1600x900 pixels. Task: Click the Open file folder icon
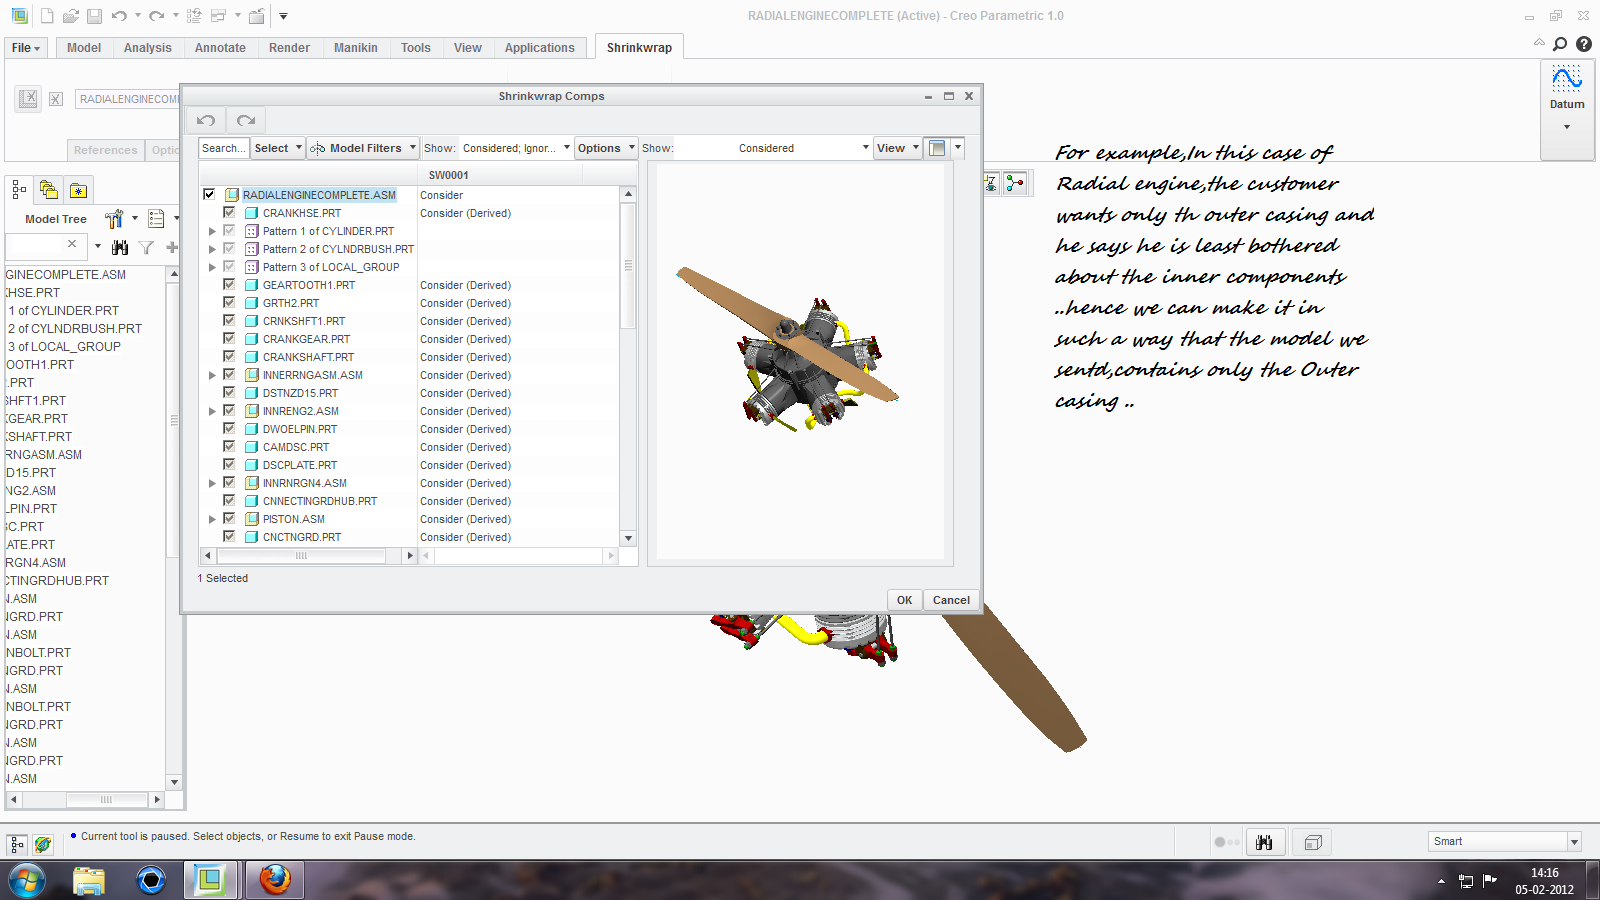[x=70, y=16]
